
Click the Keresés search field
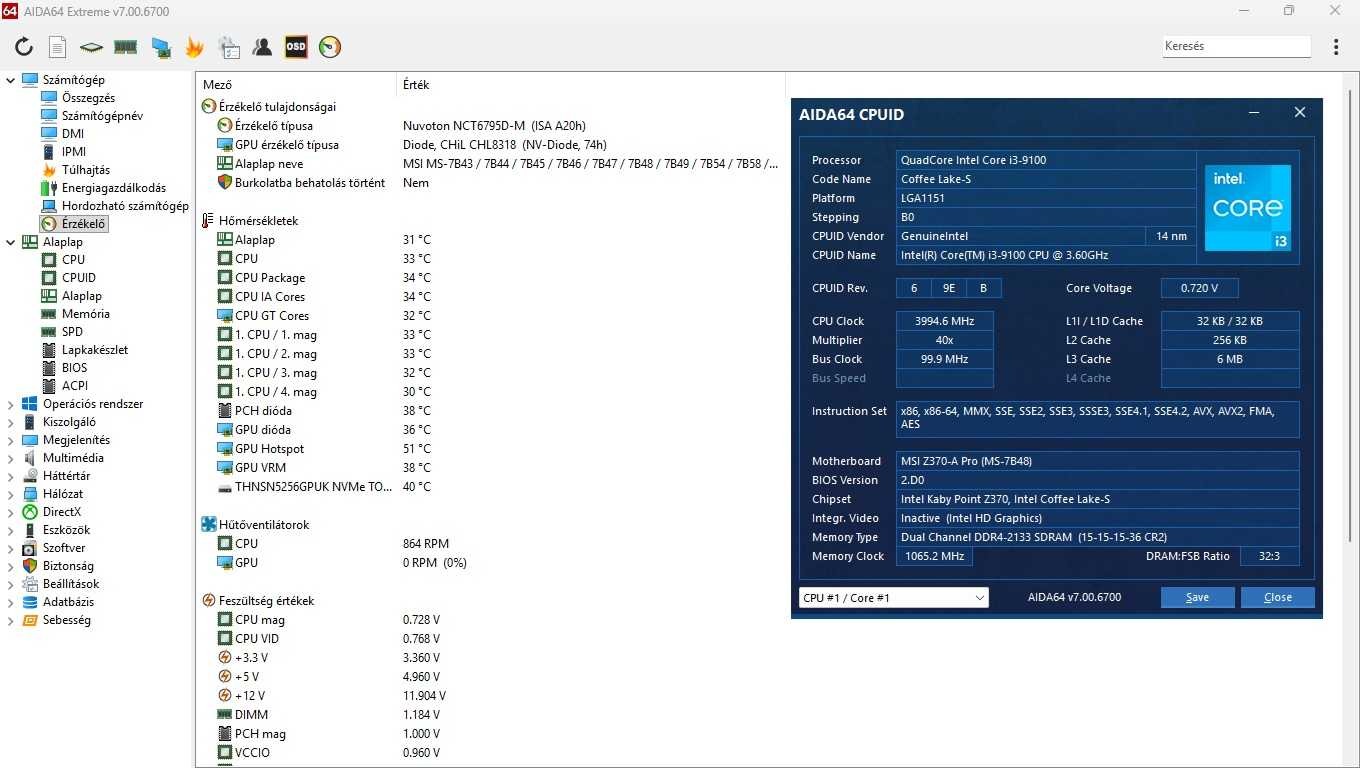pyautogui.click(x=1236, y=46)
